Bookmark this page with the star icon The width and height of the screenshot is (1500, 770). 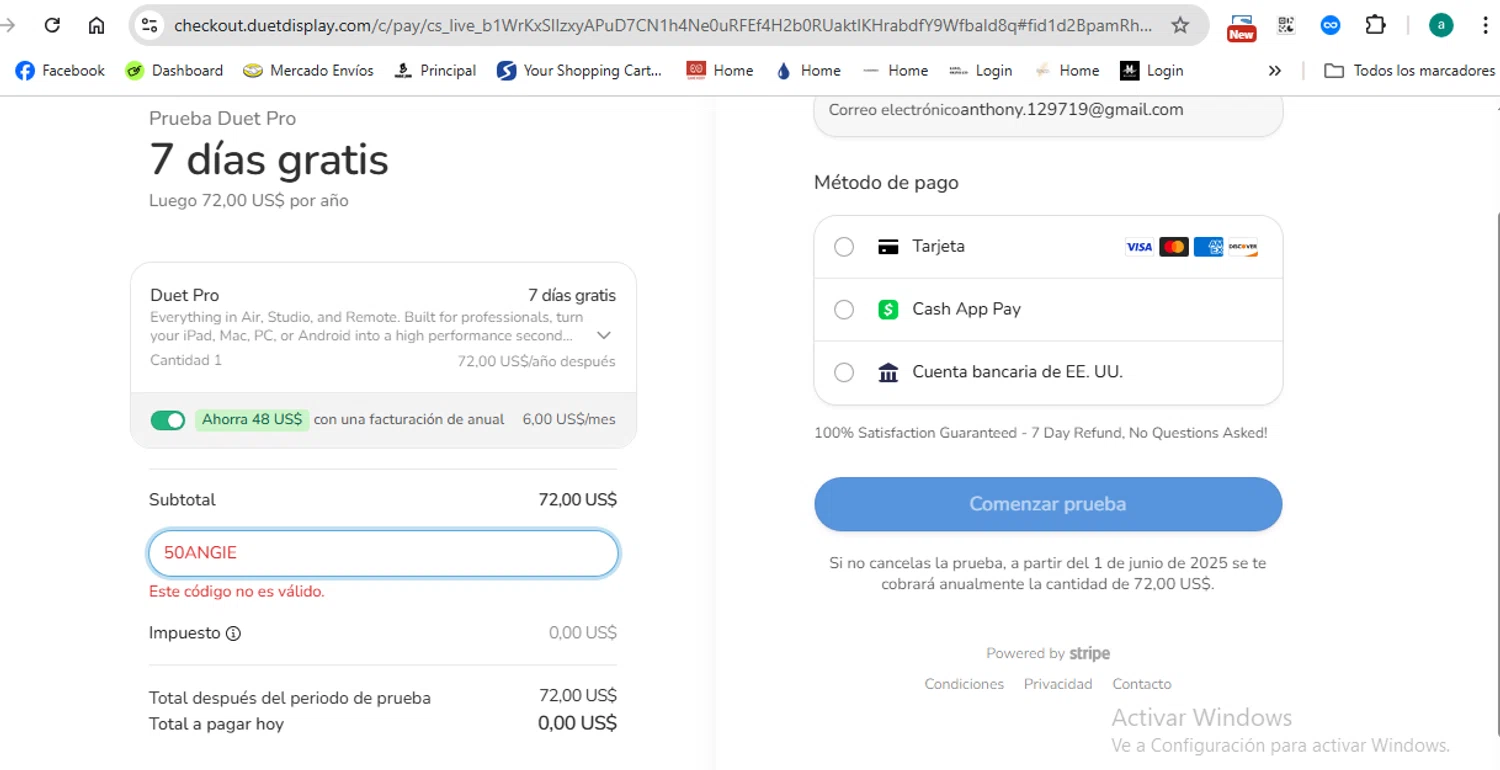click(1180, 25)
